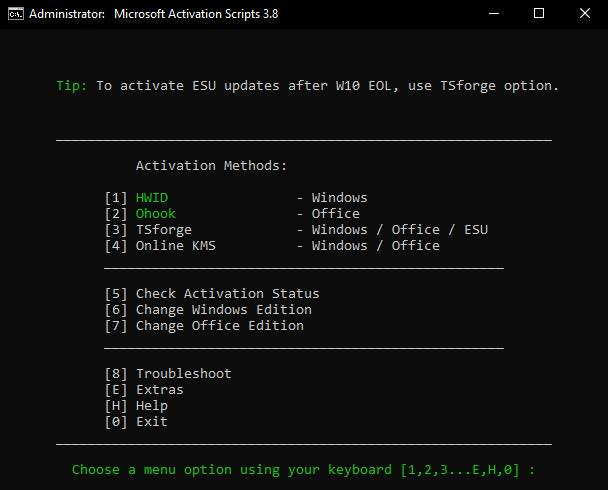Click the ESU updates tip text
The image size is (608, 490).
(x=326, y=86)
